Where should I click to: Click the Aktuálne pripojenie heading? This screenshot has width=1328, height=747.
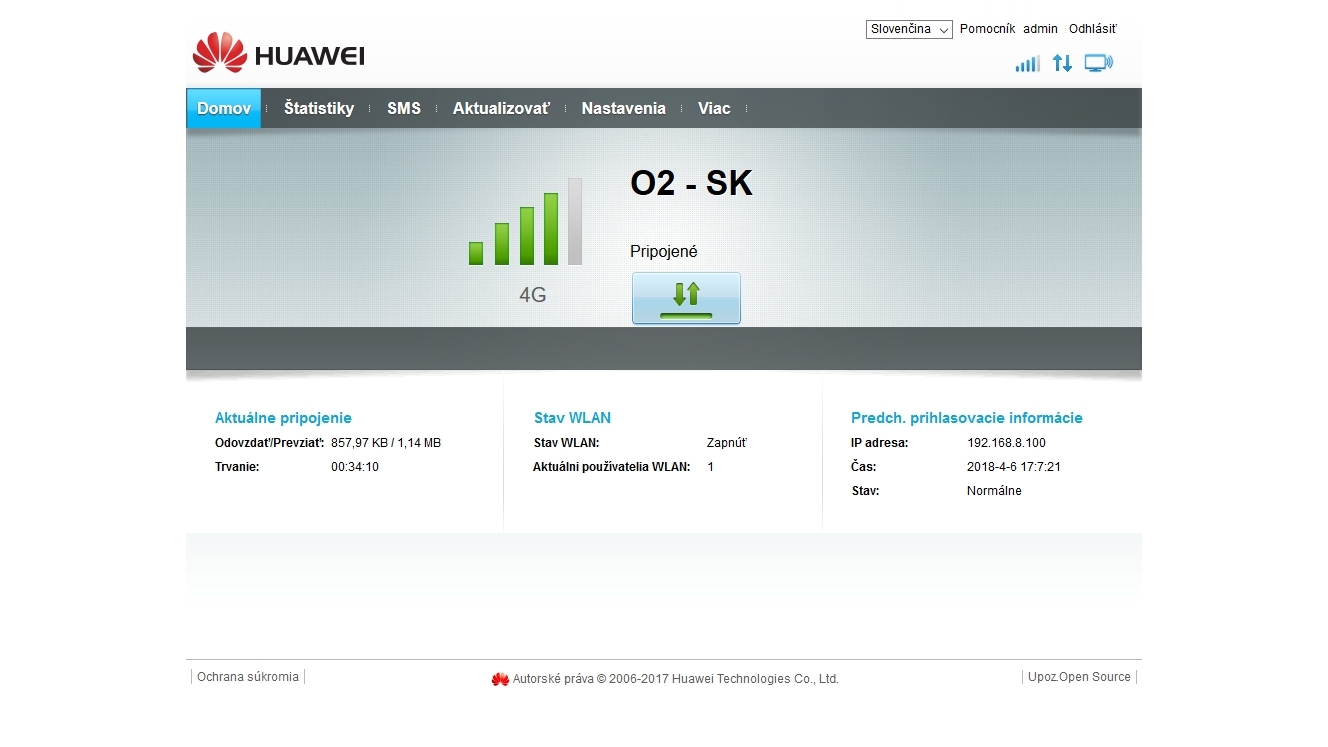tap(283, 418)
